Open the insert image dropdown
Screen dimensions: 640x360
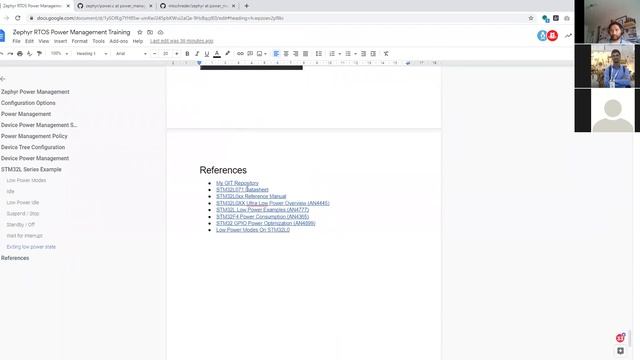point(262,53)
